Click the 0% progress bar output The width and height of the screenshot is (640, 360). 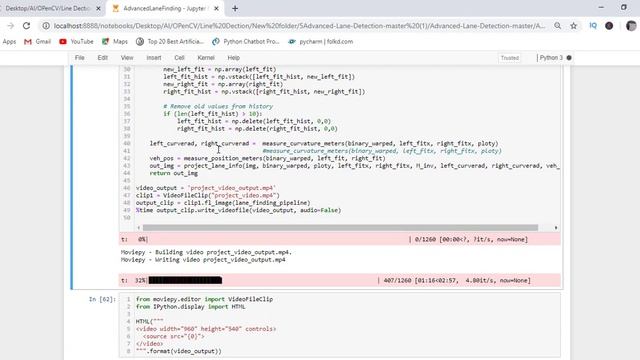340,240
